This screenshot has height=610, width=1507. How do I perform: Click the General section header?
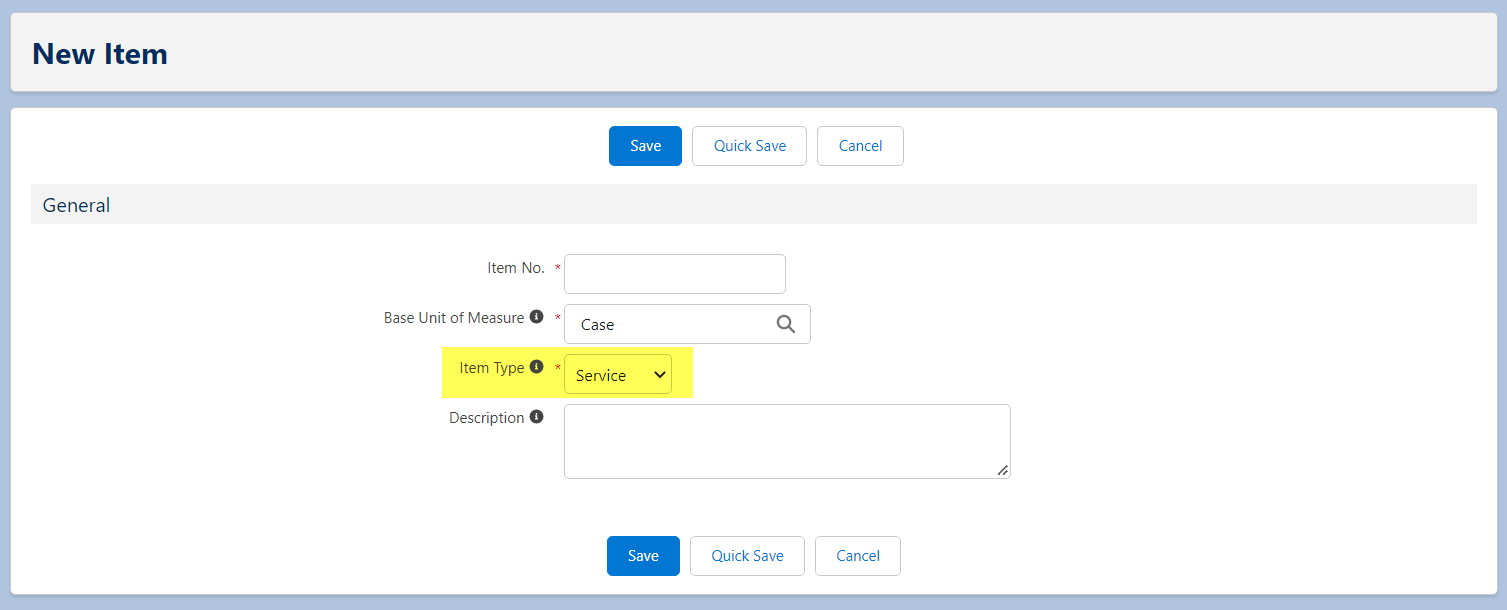pyautogui.click(x=753, y=204)
